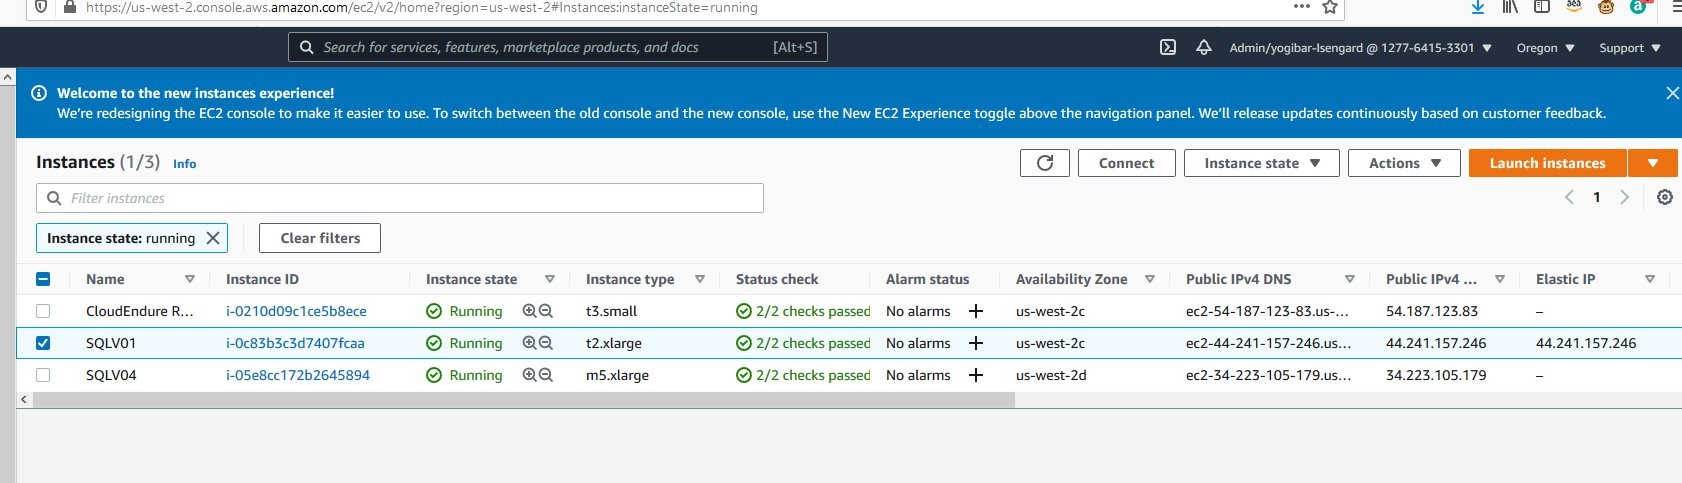Click the info icon in welcome banner
1682x483 pixels.
click(x=39, y=93)
